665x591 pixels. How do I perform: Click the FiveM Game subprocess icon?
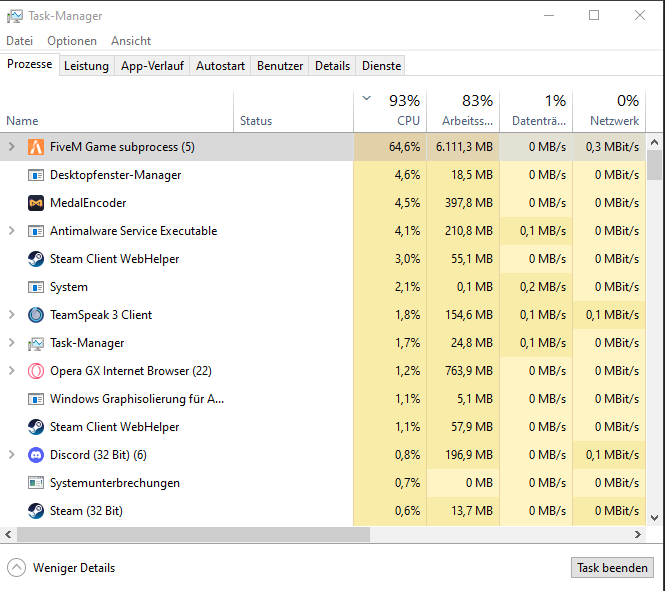pyautogui.click(x=36, y=147)
